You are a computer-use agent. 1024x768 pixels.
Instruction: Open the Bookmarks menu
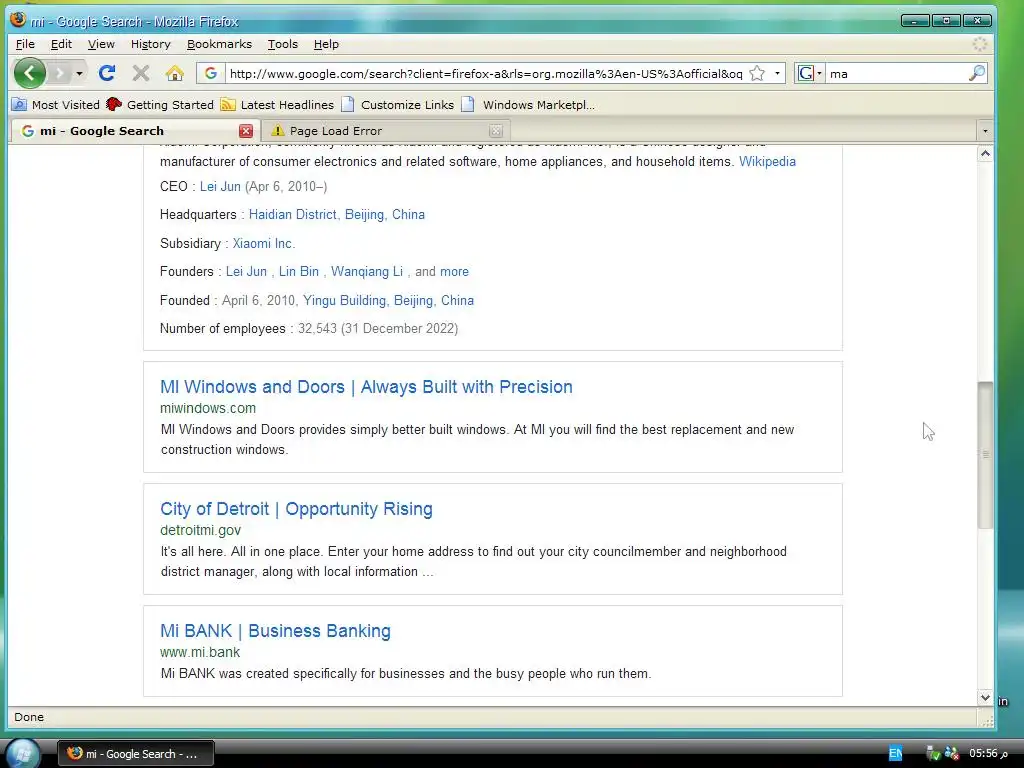click(219, 44)
